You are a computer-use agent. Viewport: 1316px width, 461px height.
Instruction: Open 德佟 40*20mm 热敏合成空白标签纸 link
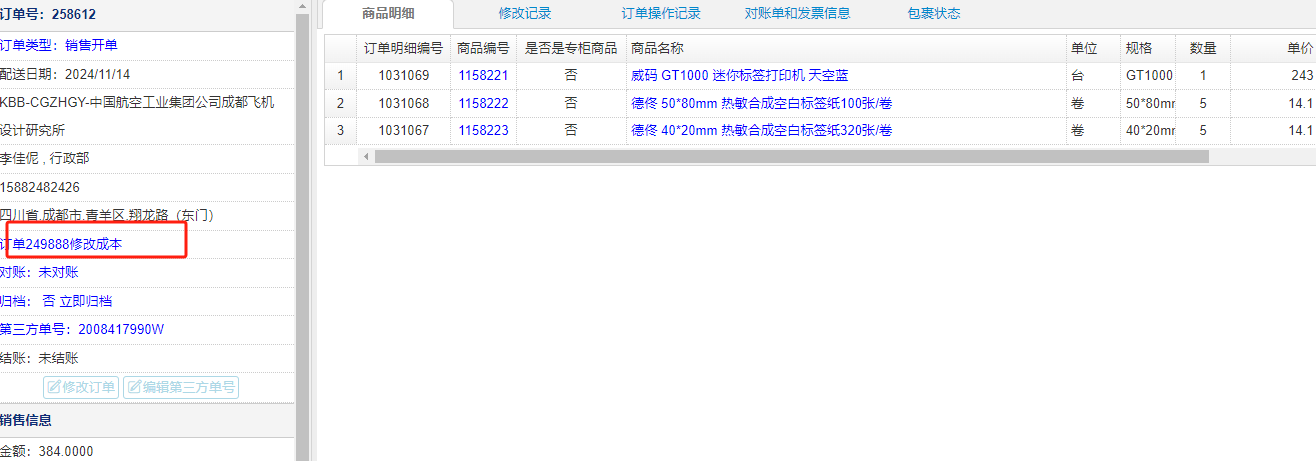(x=761, y=130)
